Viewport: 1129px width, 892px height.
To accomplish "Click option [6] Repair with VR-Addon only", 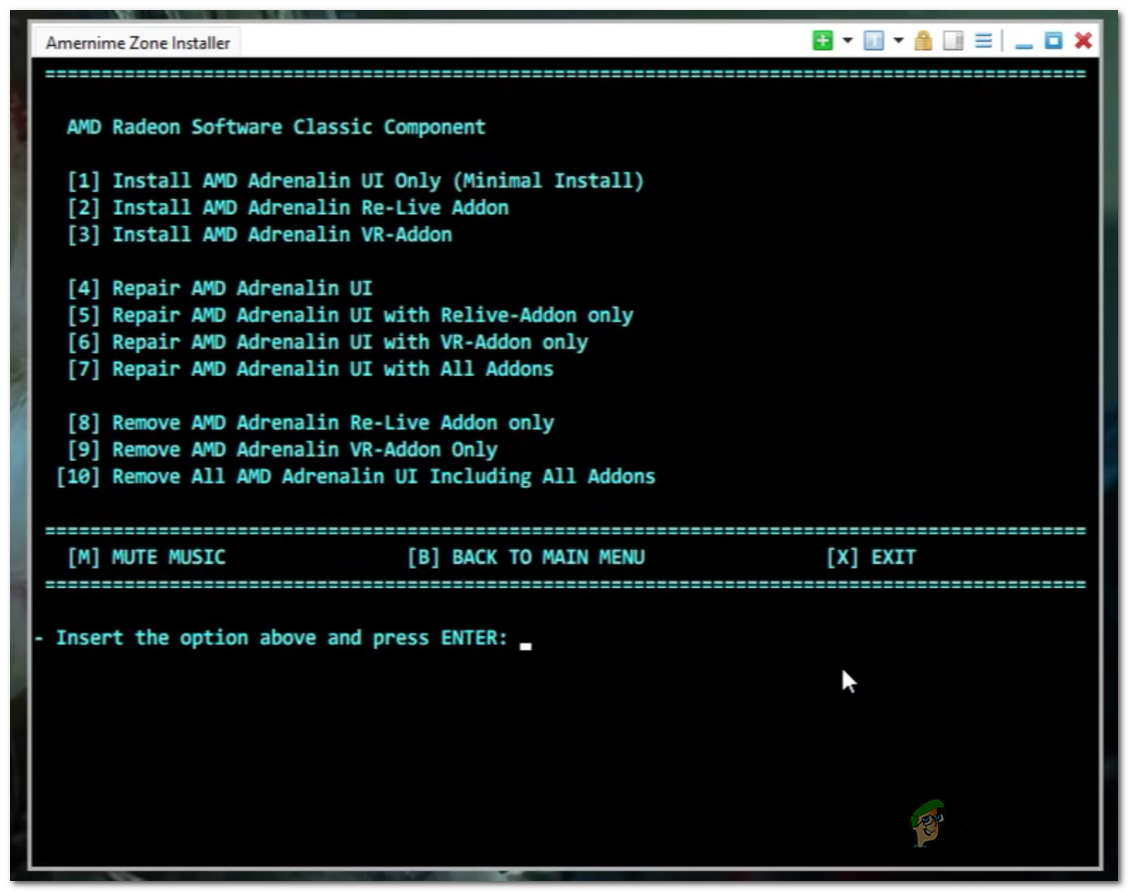I will (328, 342).
